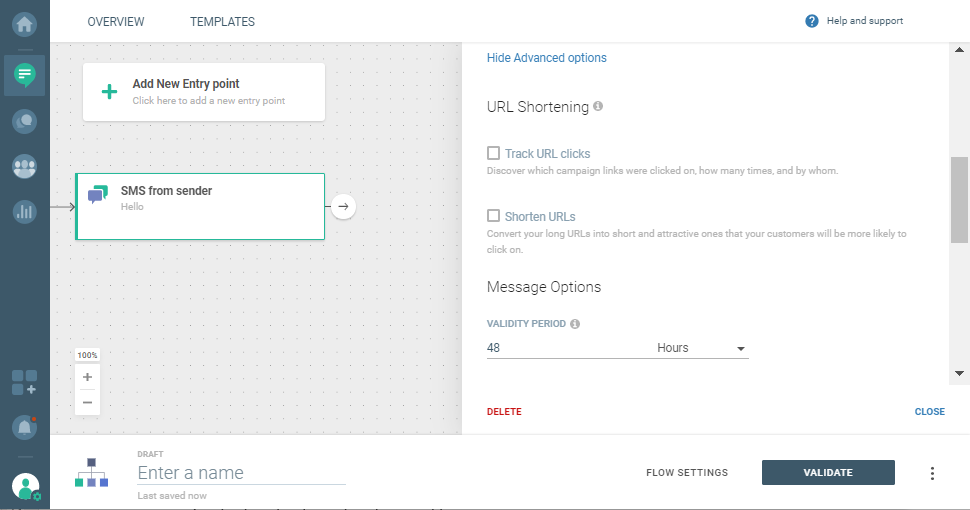The image size is (970, 510).
Task: Click the Validate button
Action: (828, 473)
